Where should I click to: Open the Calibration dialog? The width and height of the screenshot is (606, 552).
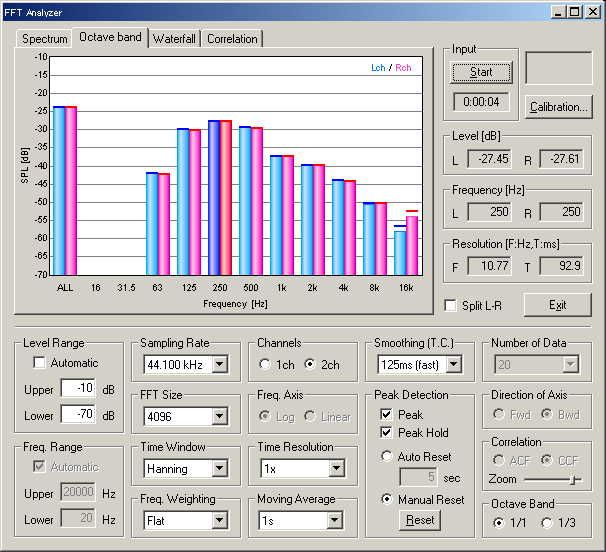pyautogui.click(x=558, y=107)
